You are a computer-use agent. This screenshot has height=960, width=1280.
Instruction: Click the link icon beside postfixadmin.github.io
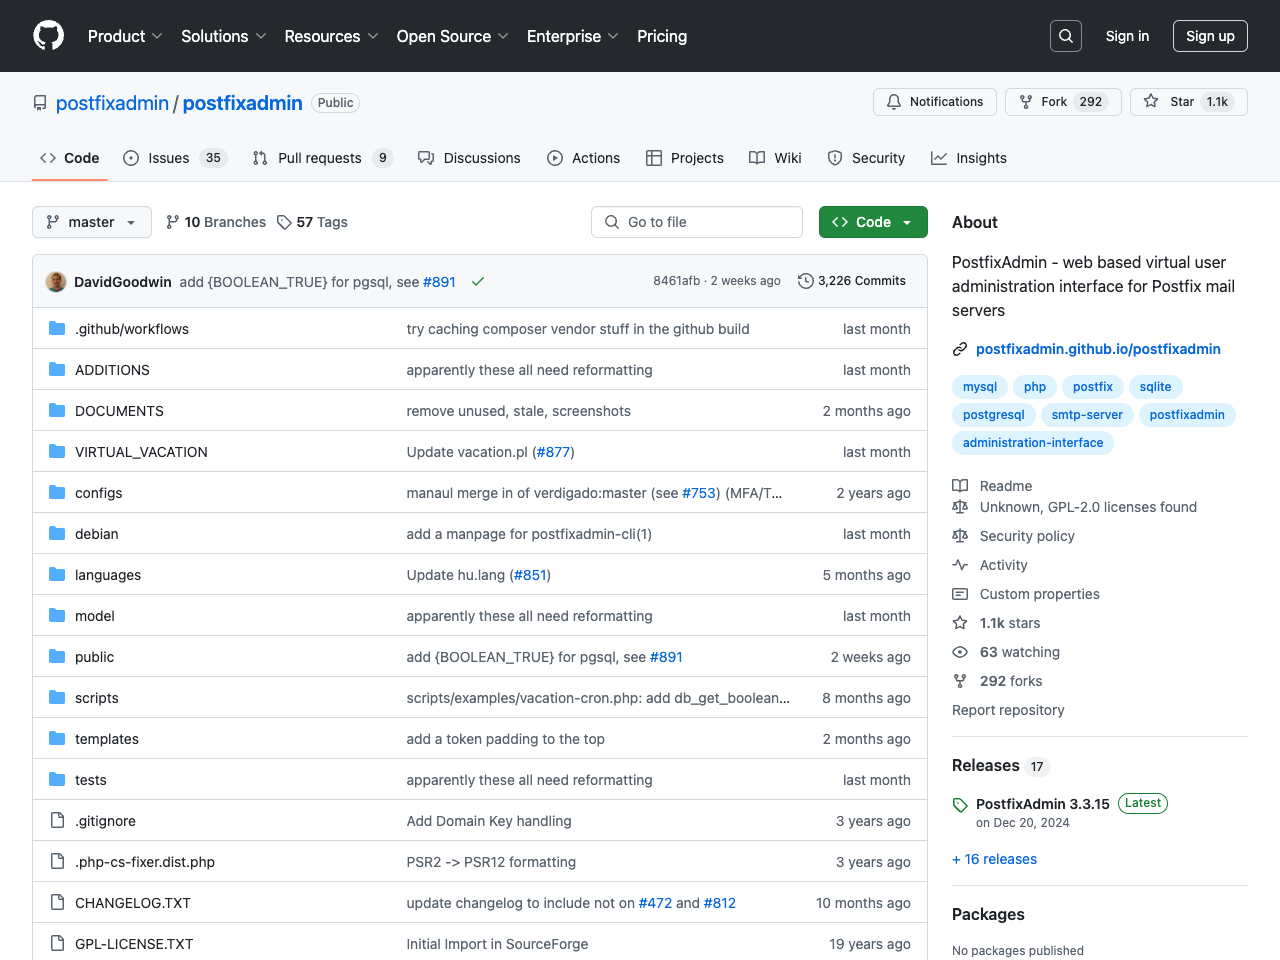point(960,349)
